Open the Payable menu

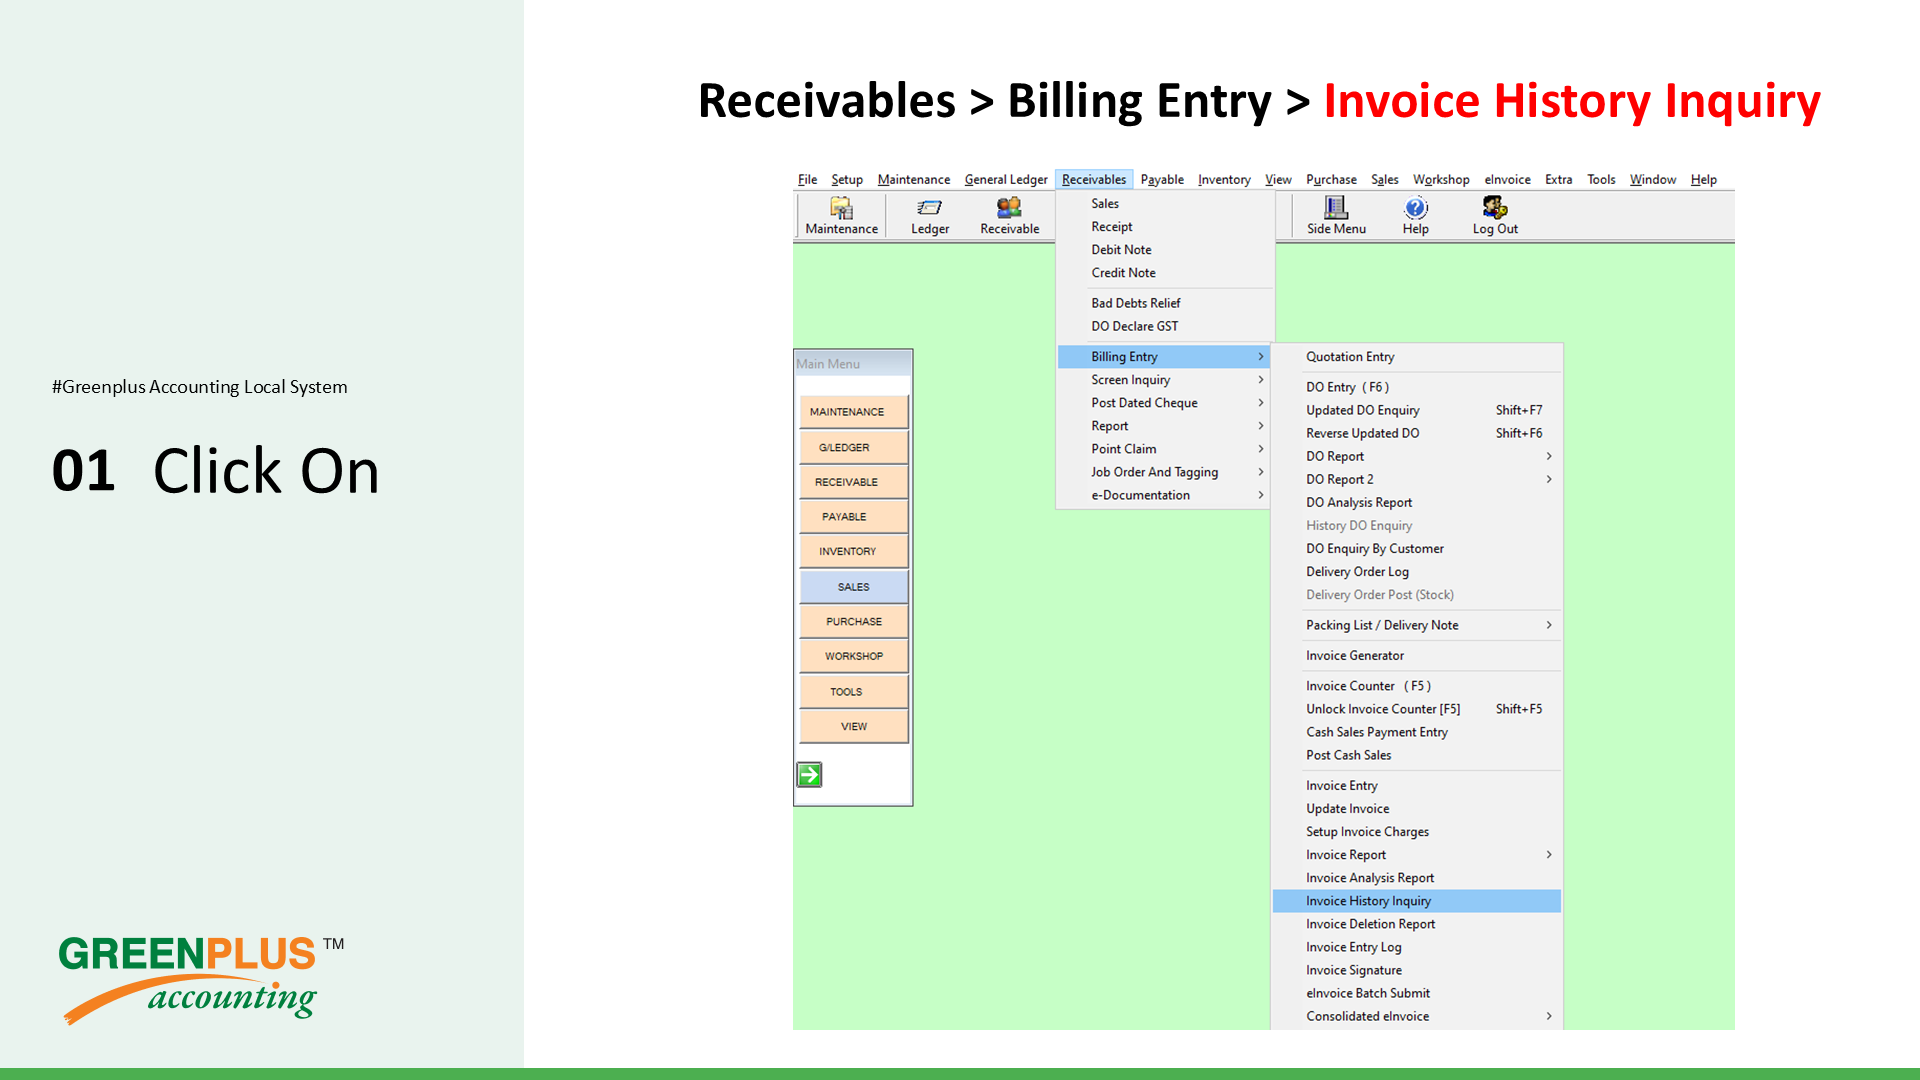click(1162, 180)
